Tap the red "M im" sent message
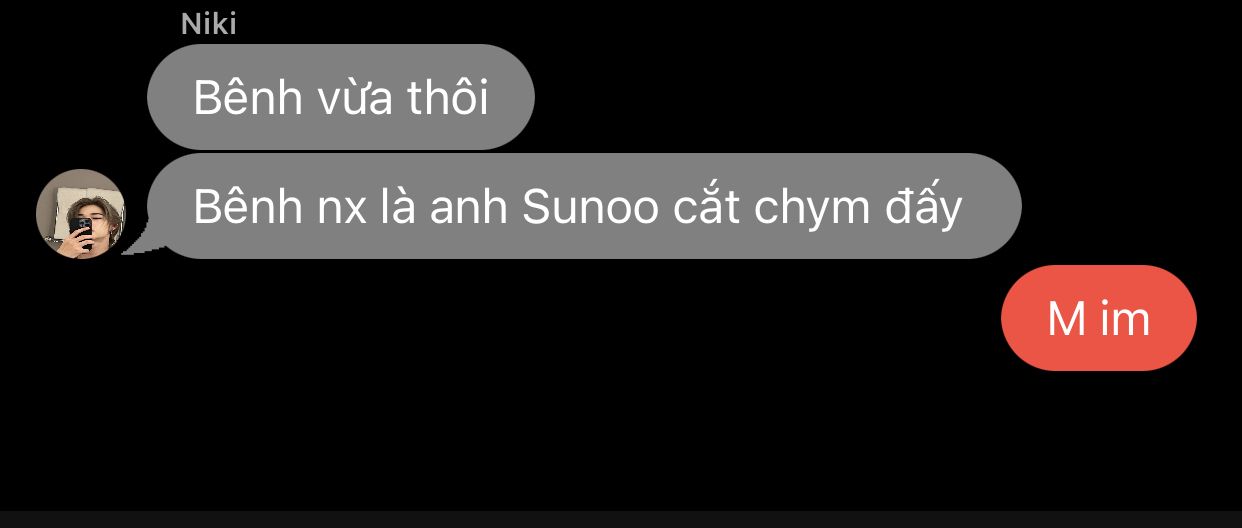Viewport: 1242px width, 528px height. pos(1099,318)
